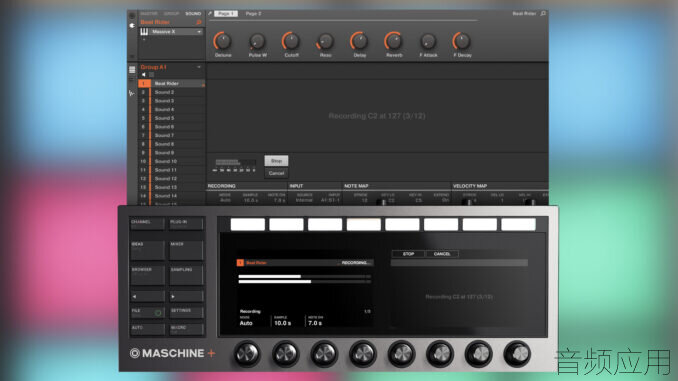
Task: Click the first white button above hardware display
Action: tap(248, 224)
